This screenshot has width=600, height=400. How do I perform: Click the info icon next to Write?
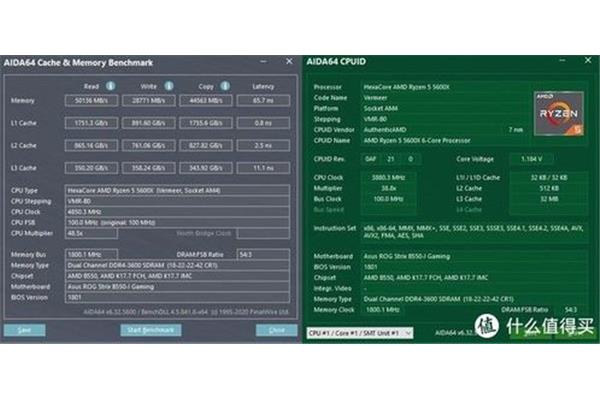click(x=169, y=86)
